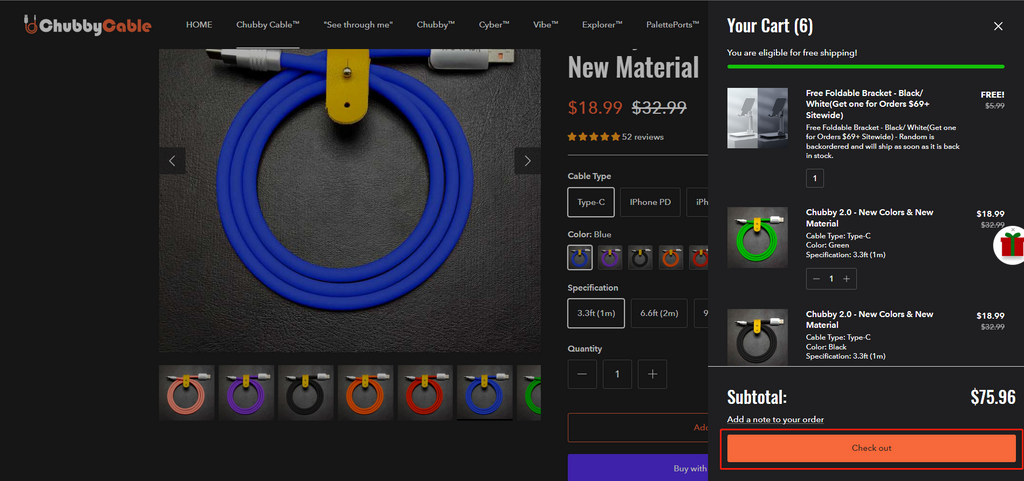Open the gift box rewards icon
Screen dimensions: 1024x481
1010,245
